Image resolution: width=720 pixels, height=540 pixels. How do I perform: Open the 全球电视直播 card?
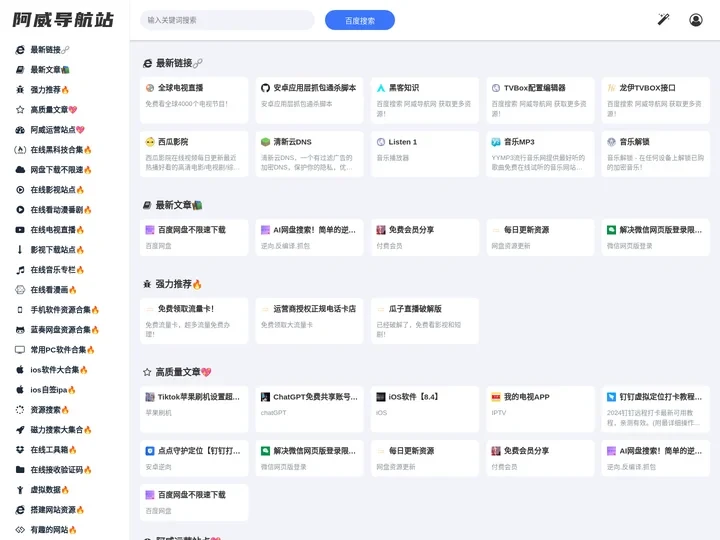point(194,100)
